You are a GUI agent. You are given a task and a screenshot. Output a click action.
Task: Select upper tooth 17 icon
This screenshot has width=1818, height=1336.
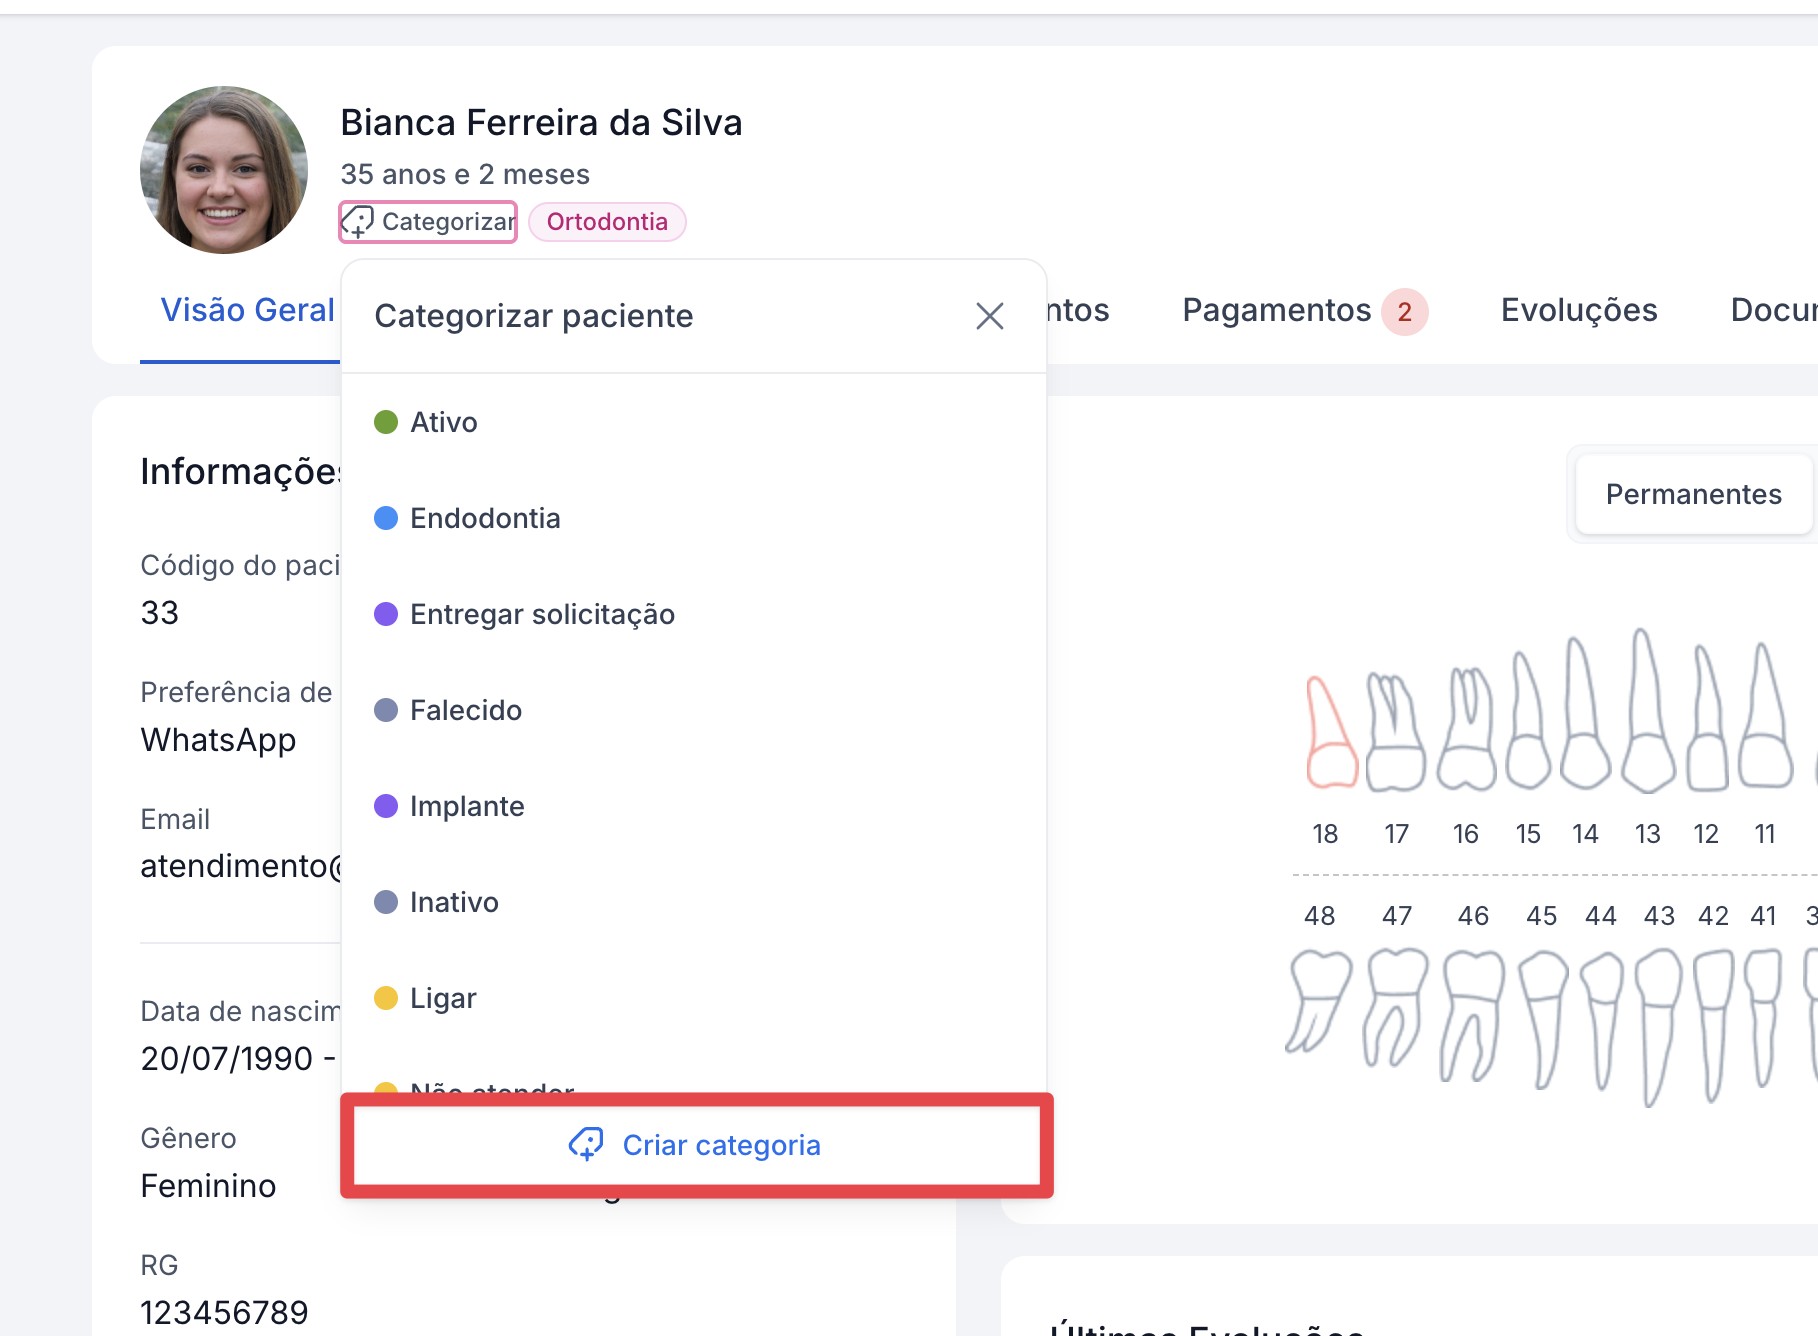pos(1395,735)
